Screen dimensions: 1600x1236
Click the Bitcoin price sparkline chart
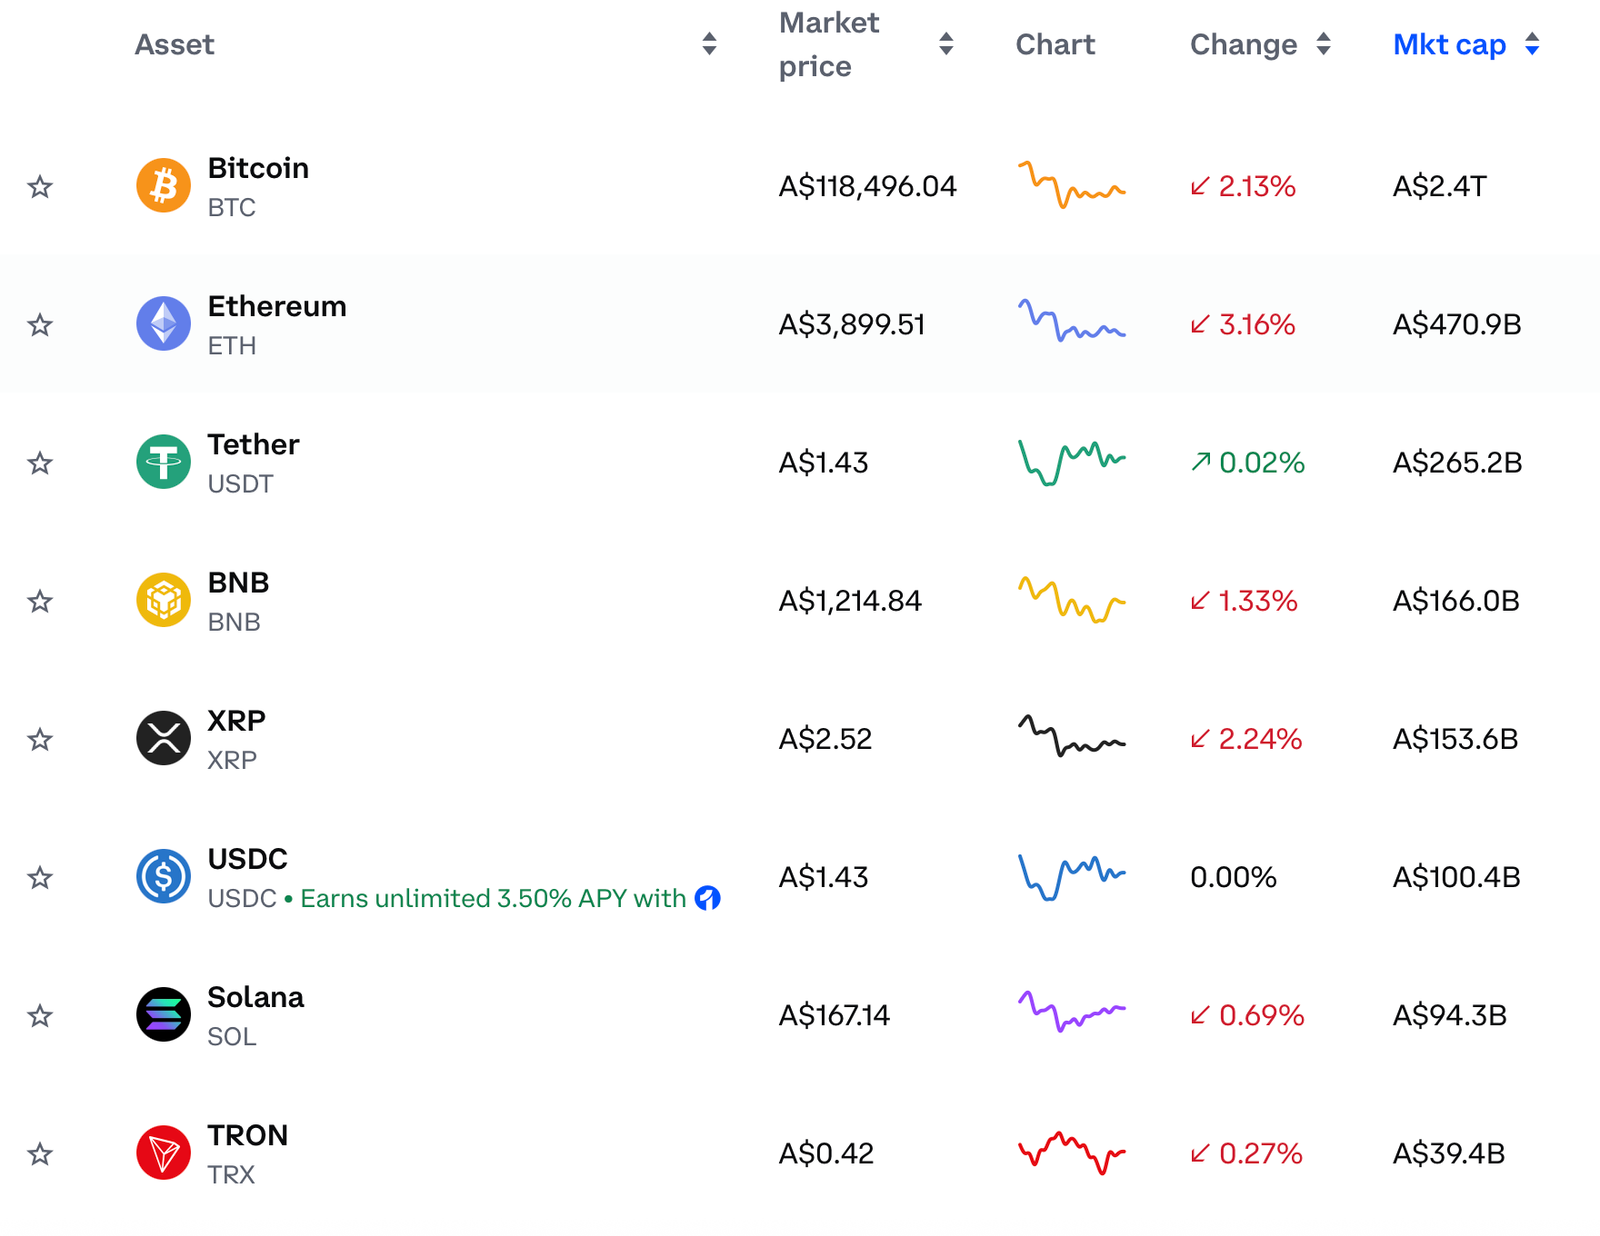1070,185
